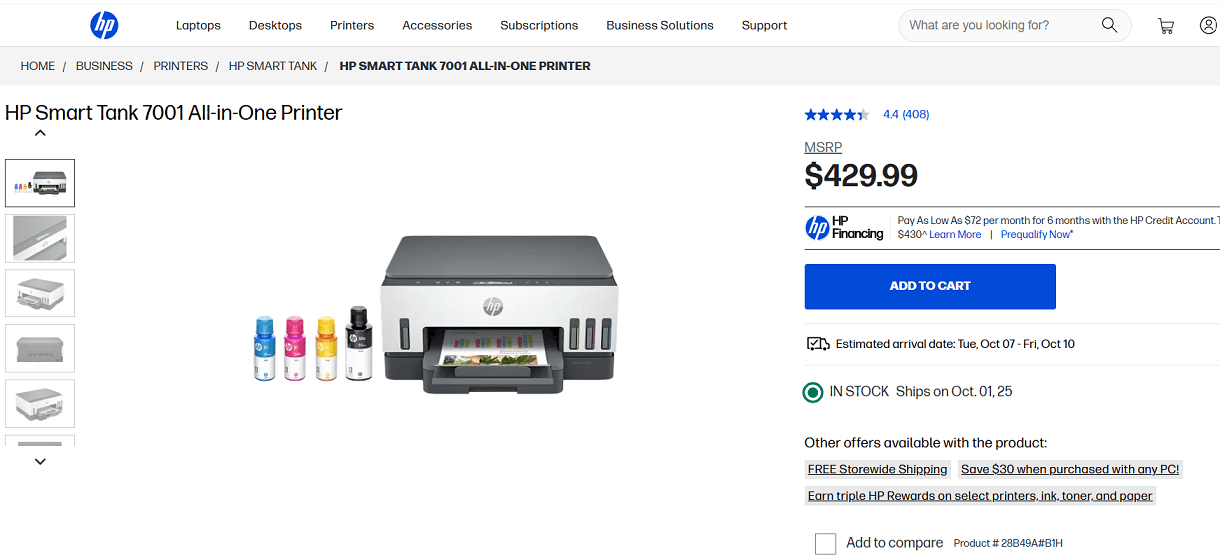Open the Accessories menu
This screenshot has height=558, width=1220.
(437, 25)
